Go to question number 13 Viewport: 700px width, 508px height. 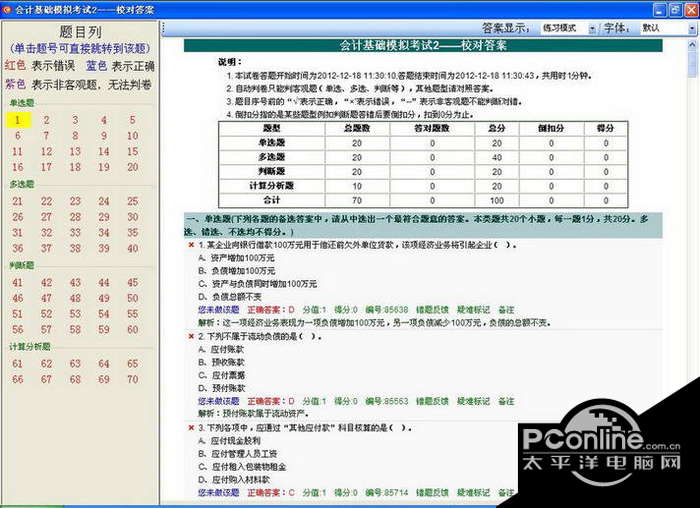pyautogui.click(x=75, y=151)
